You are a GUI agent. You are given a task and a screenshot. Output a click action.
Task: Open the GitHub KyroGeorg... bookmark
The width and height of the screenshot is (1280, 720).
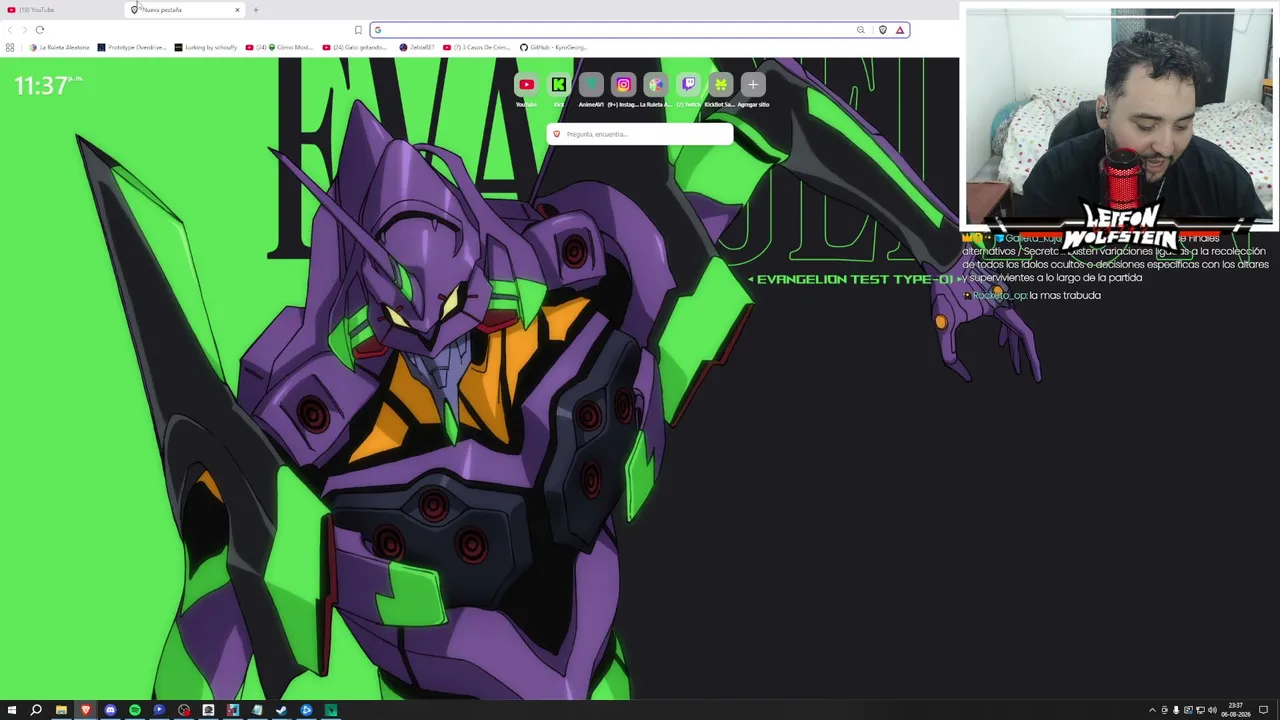pos(554,47)
